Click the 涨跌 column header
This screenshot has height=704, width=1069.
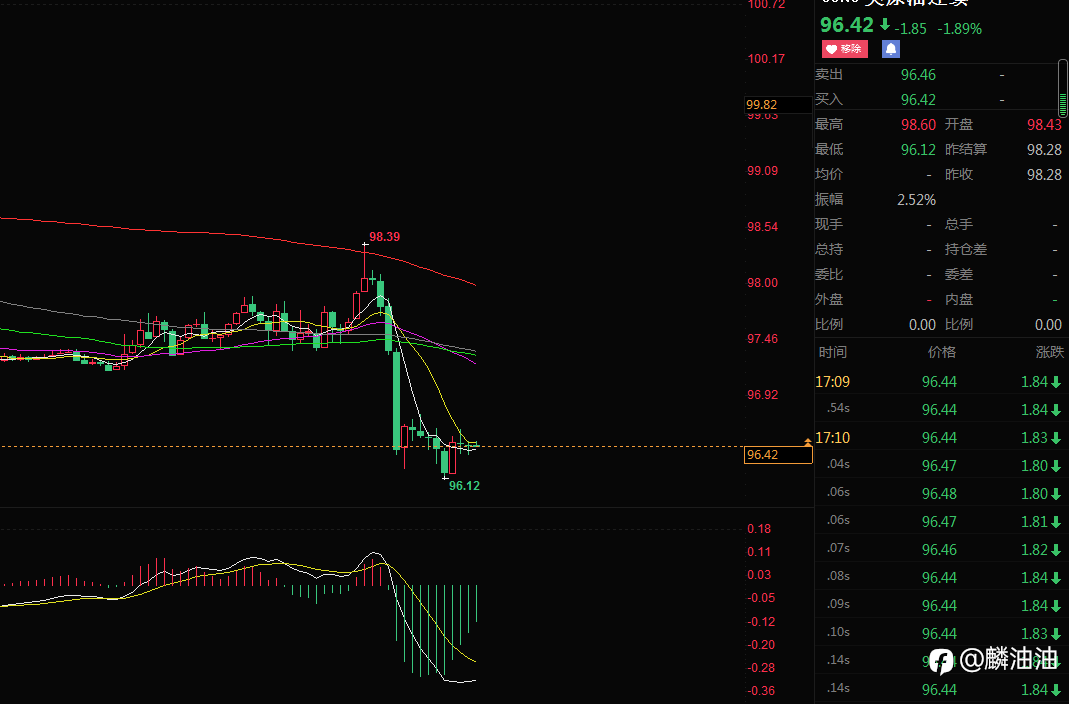click(x=1049, y=352)
